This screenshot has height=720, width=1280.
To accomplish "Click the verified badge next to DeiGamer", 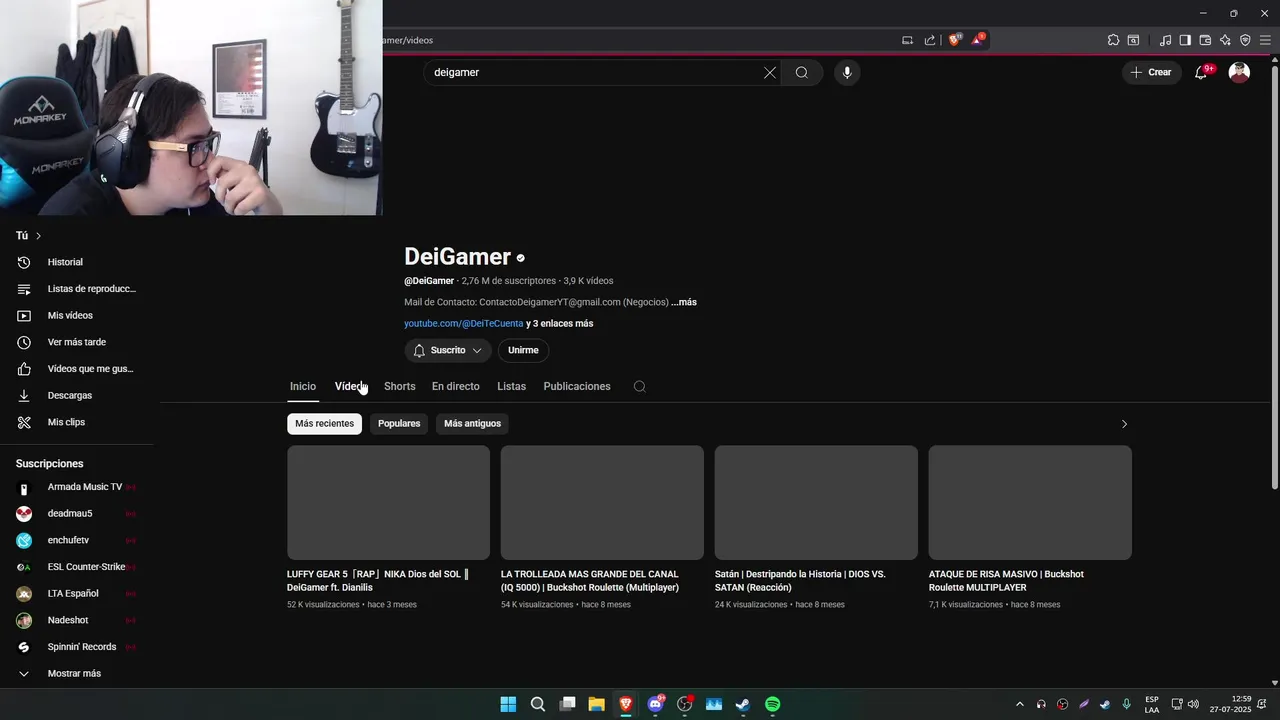I will point(521,258).
